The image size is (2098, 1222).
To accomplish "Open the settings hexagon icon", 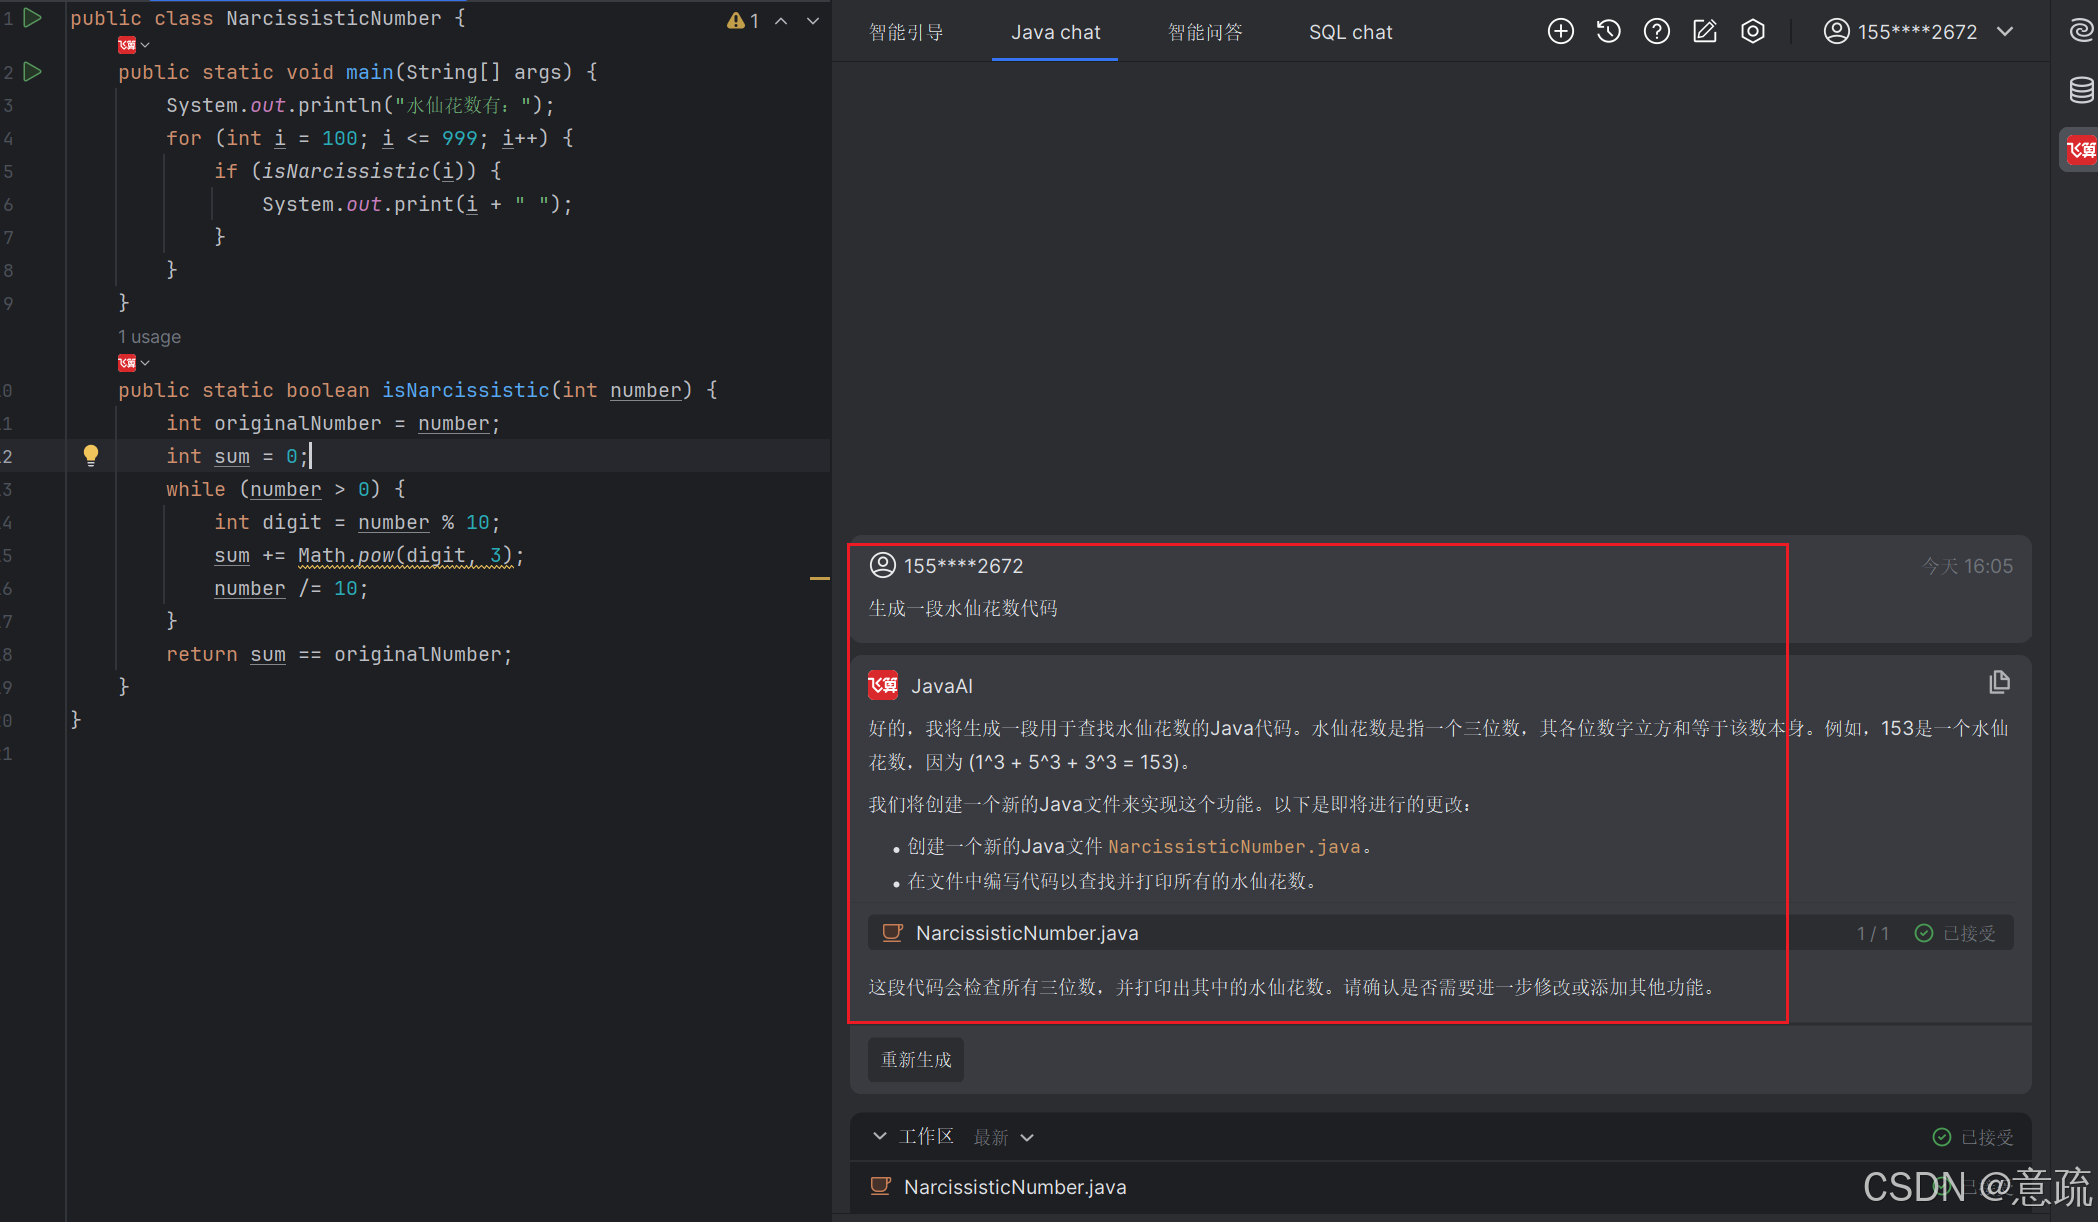I will point(1753,32).
